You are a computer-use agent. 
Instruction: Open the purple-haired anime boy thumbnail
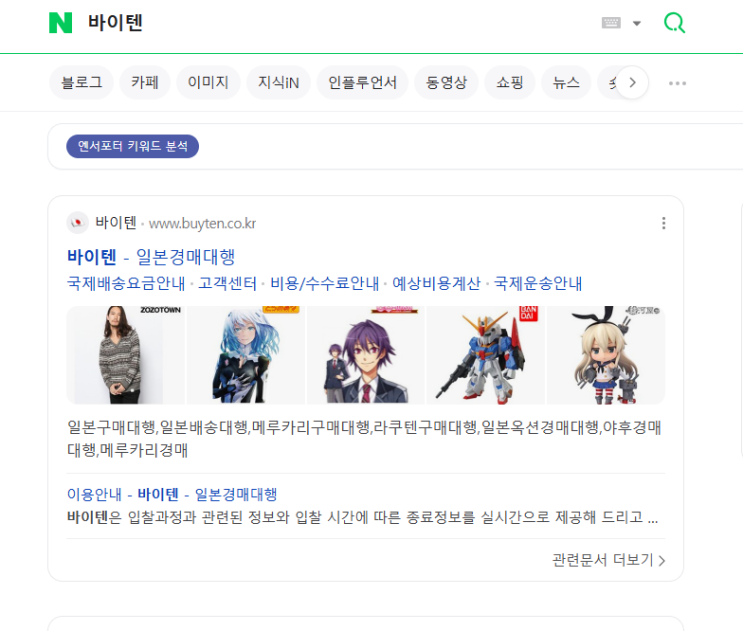366,355
